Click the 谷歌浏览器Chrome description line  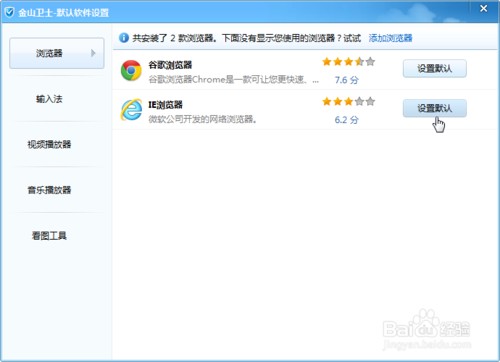(234, 80)
